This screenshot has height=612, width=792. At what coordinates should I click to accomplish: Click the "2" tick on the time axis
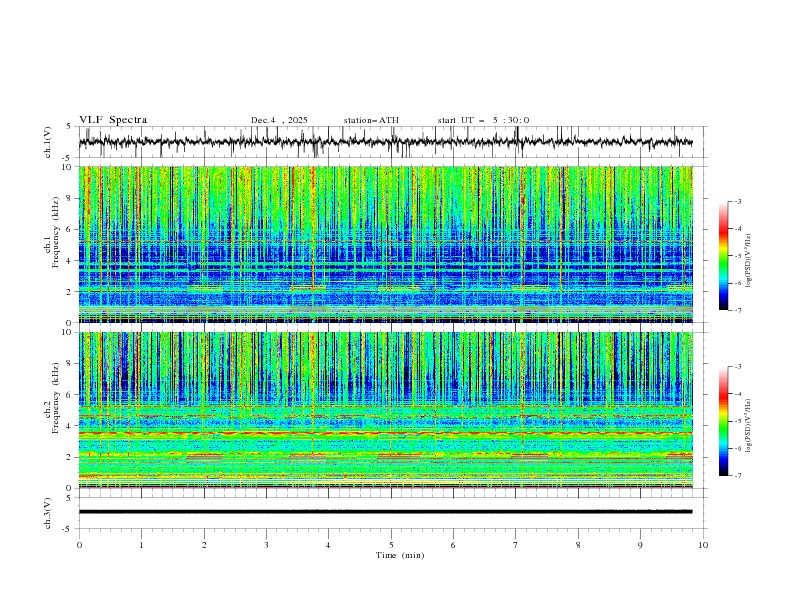[x=204, y=545]
